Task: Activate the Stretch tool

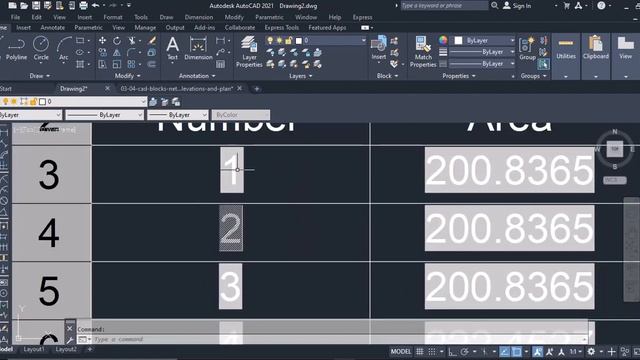Action: click(102, 64)
